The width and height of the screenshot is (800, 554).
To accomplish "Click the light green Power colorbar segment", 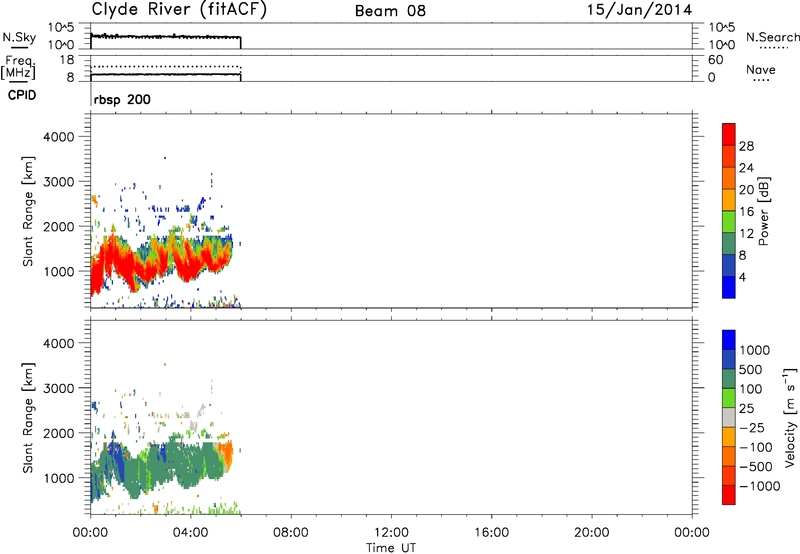I will click(x=729, y=221).
